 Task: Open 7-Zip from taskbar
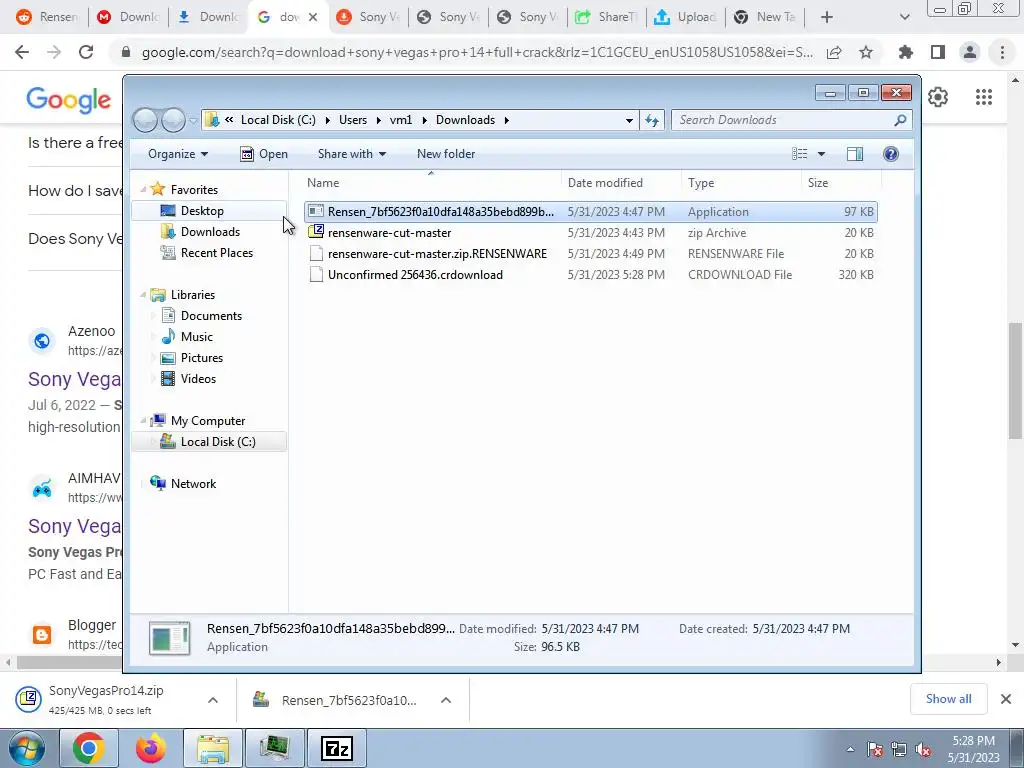338,748
